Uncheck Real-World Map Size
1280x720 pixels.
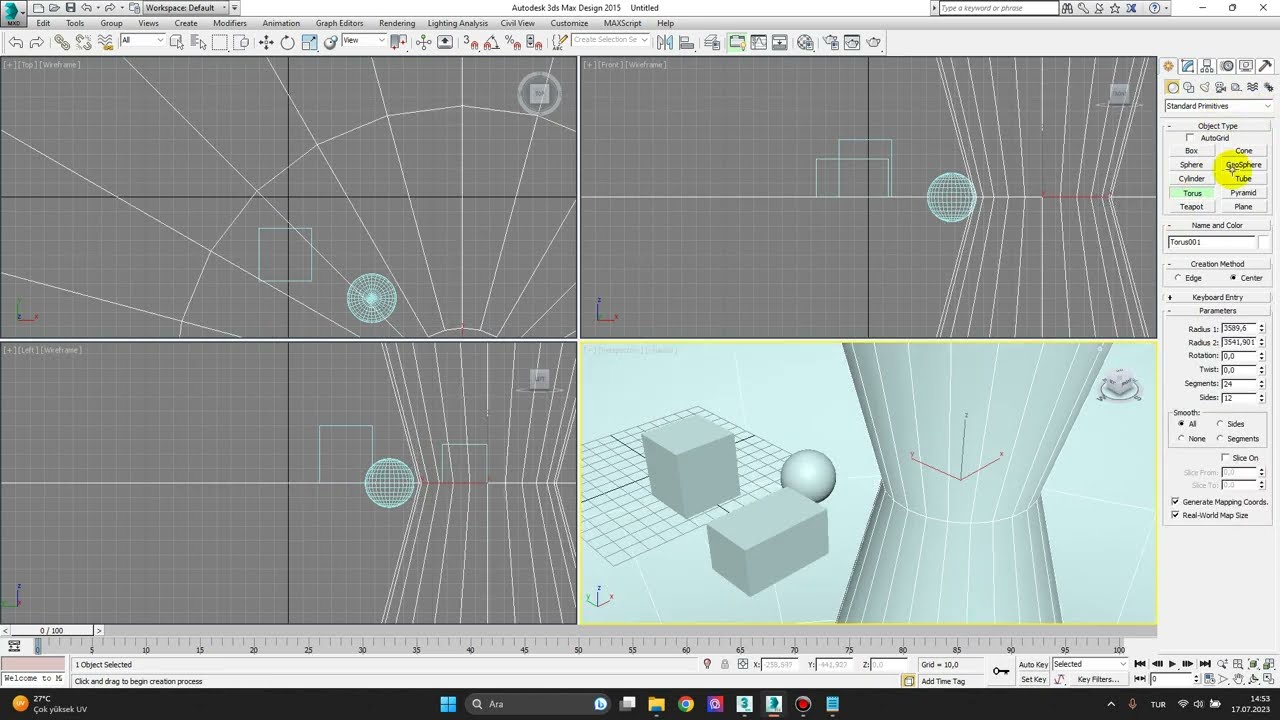pyautogui.click(x=1175, y=515)
